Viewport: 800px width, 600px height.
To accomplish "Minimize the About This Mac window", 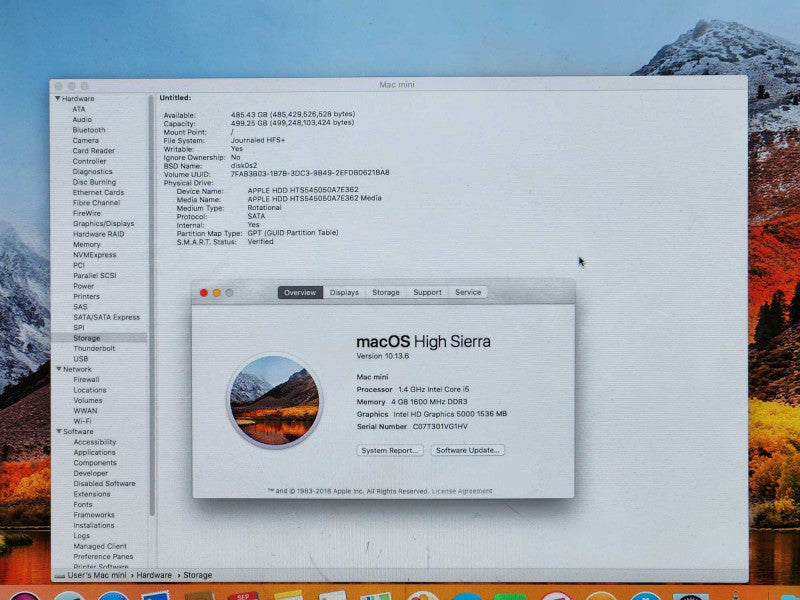I will [216, 292].
